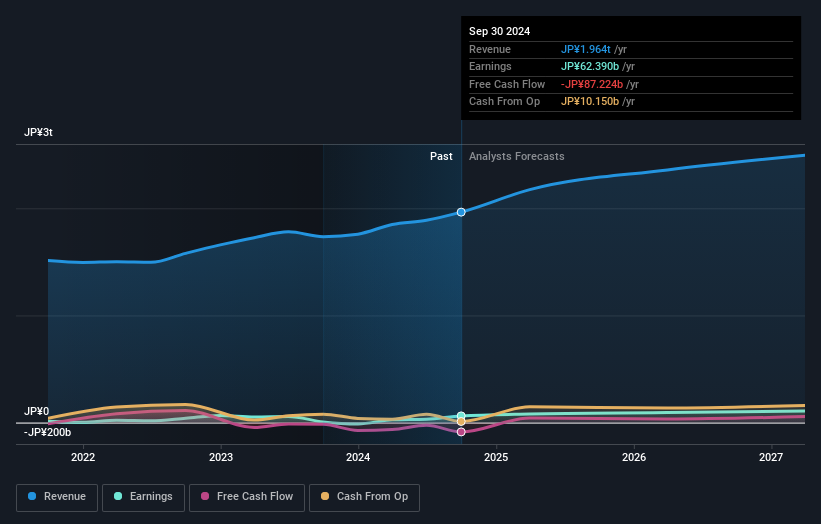This screenshot has width=821, height=524.
Task: Select the Cash From Op data point marker
Action: pyautogui.click(x=461, y=421)
